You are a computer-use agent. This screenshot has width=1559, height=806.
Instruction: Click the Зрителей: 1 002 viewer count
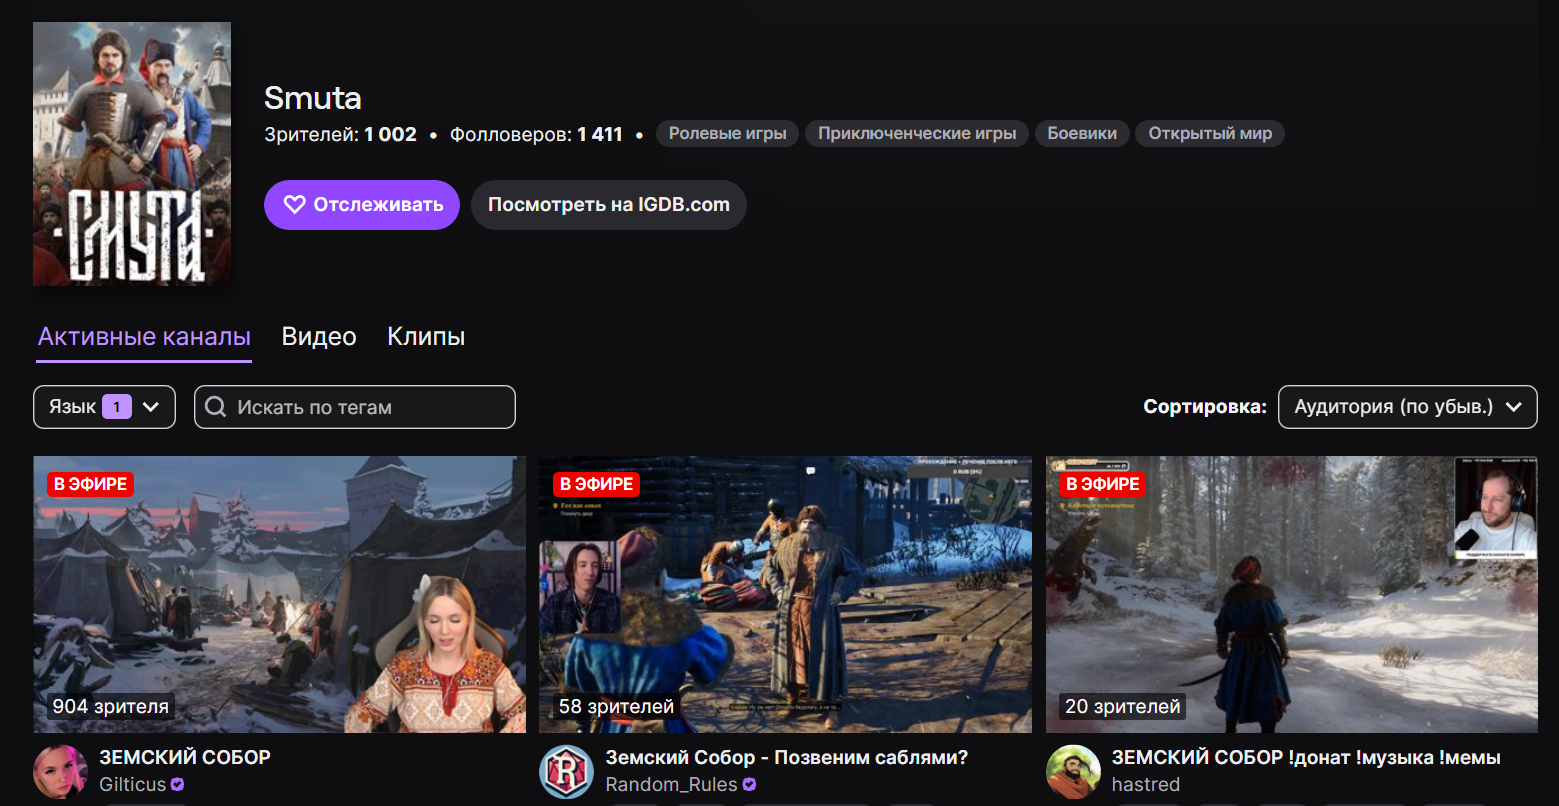(341, 134)
